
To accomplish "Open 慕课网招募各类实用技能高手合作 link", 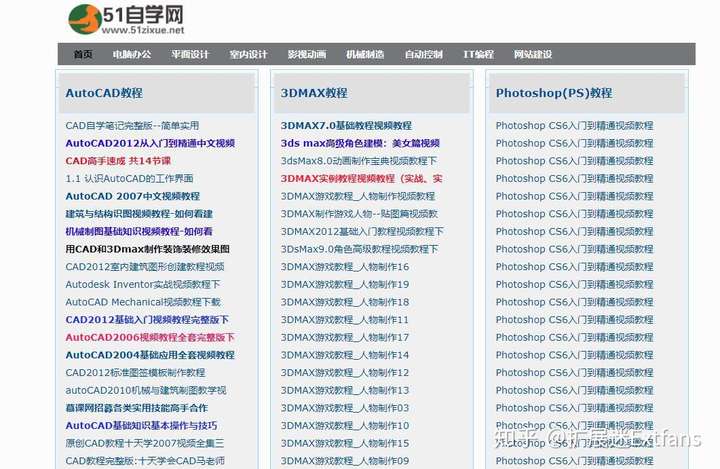I will [x=136, y=408].
